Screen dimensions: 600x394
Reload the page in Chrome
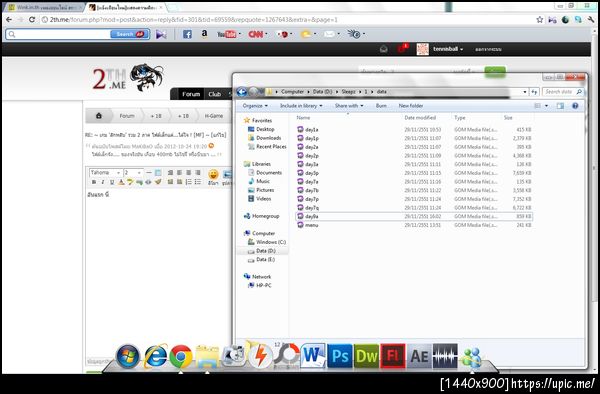[32, 20]
